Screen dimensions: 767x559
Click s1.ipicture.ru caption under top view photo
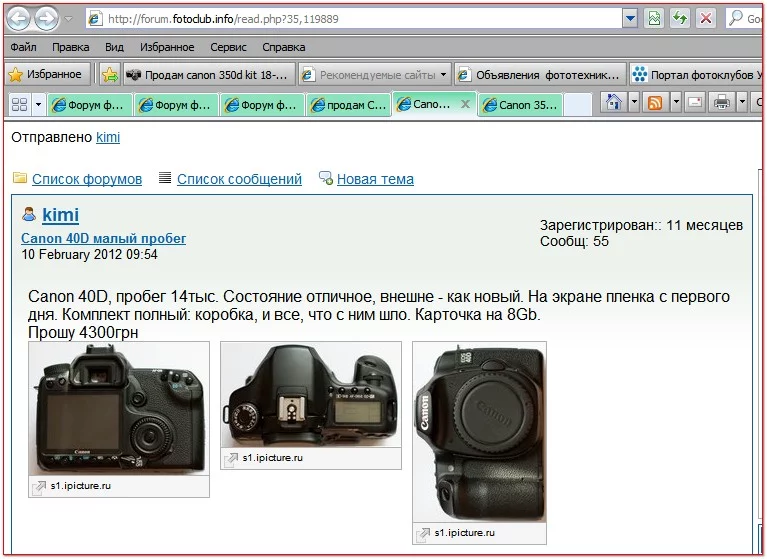pyautogui.click(x=272, y=458)
